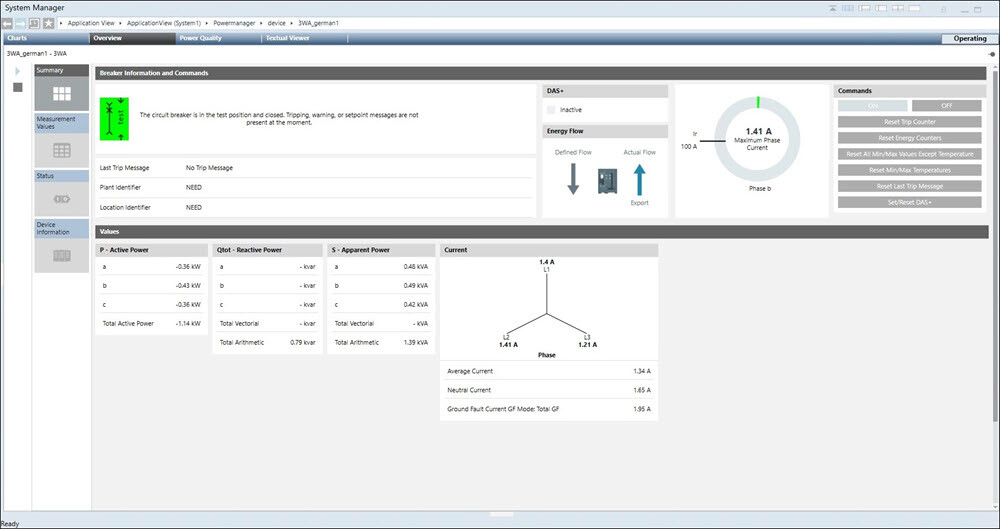Click the back navigation arrow icon
The image size is (1000, 529).
[8, 22]
